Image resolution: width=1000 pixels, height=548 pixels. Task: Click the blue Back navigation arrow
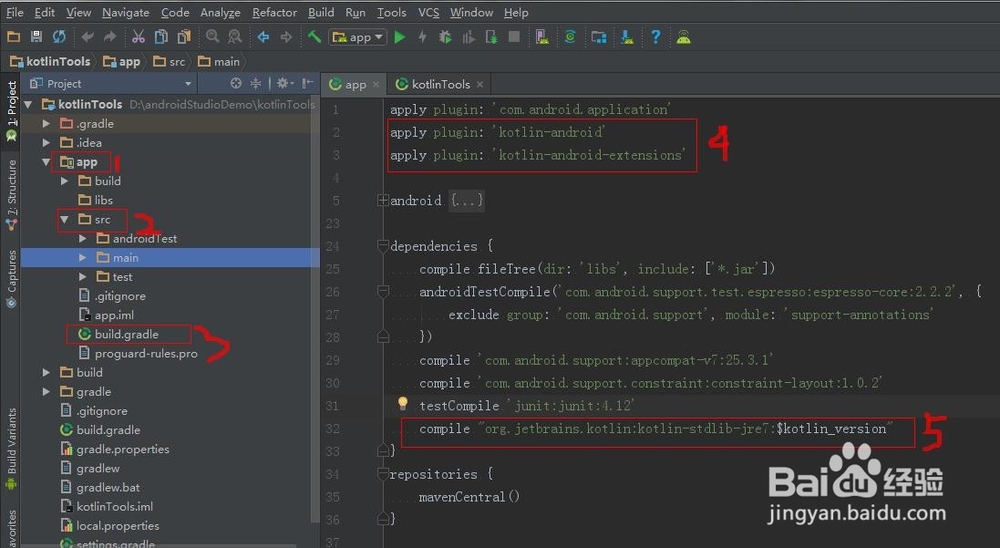[x=263, y=37]
